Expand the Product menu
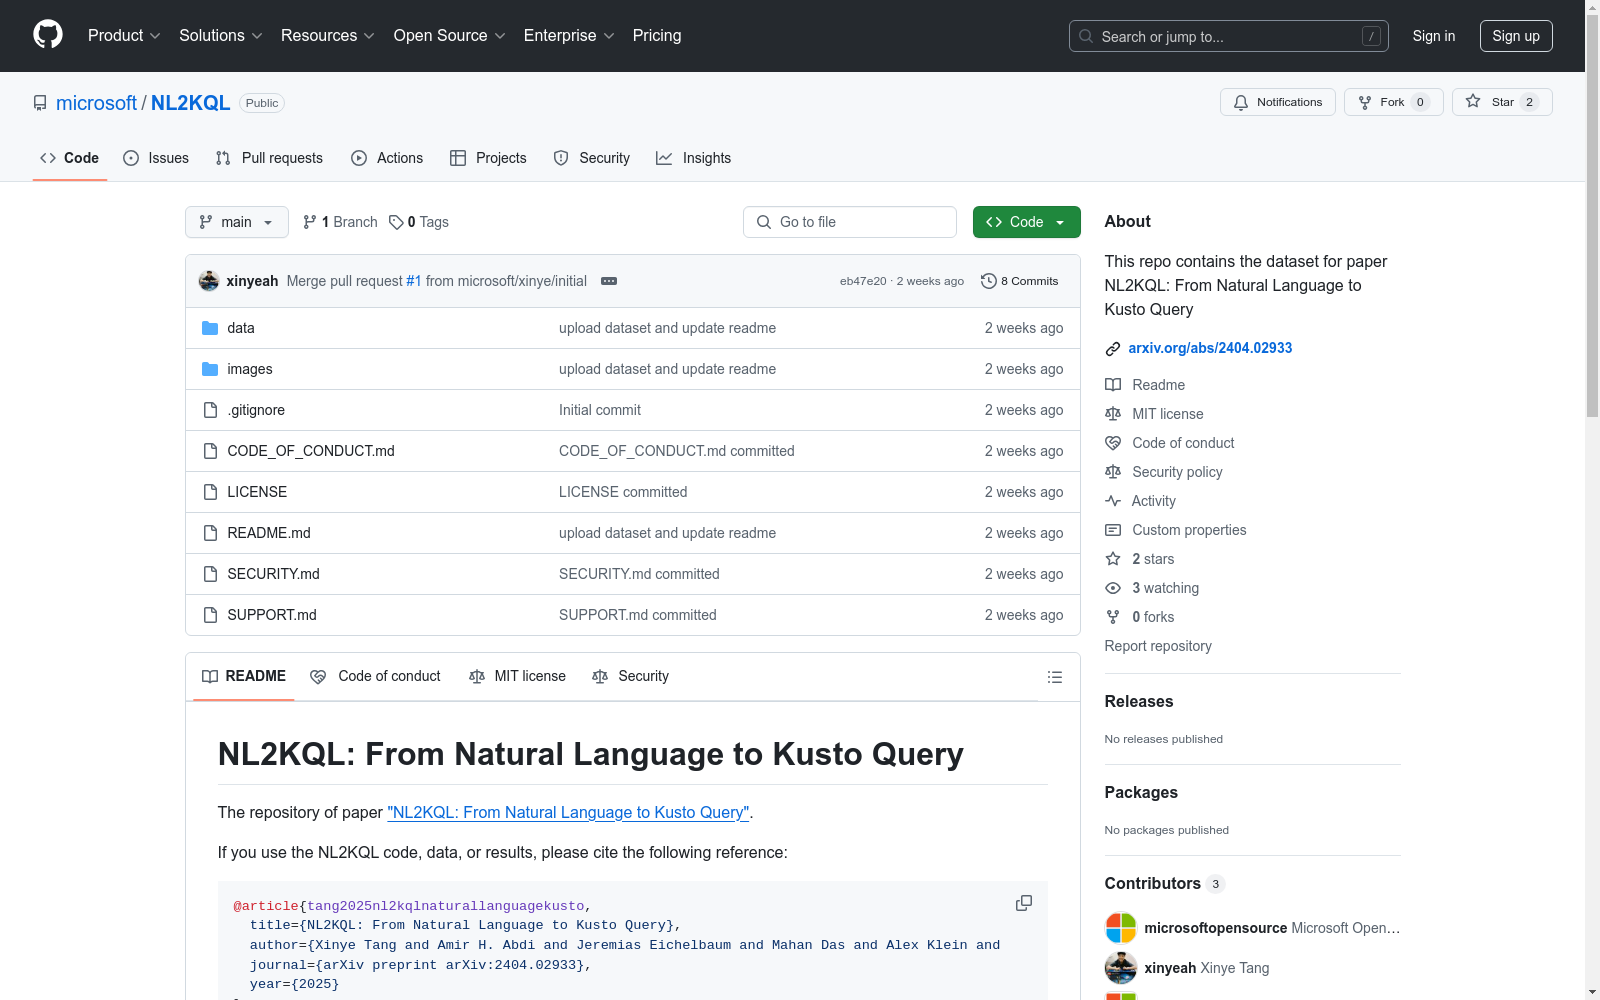Screen dimensions: 1600x1000 pos(124,35)
